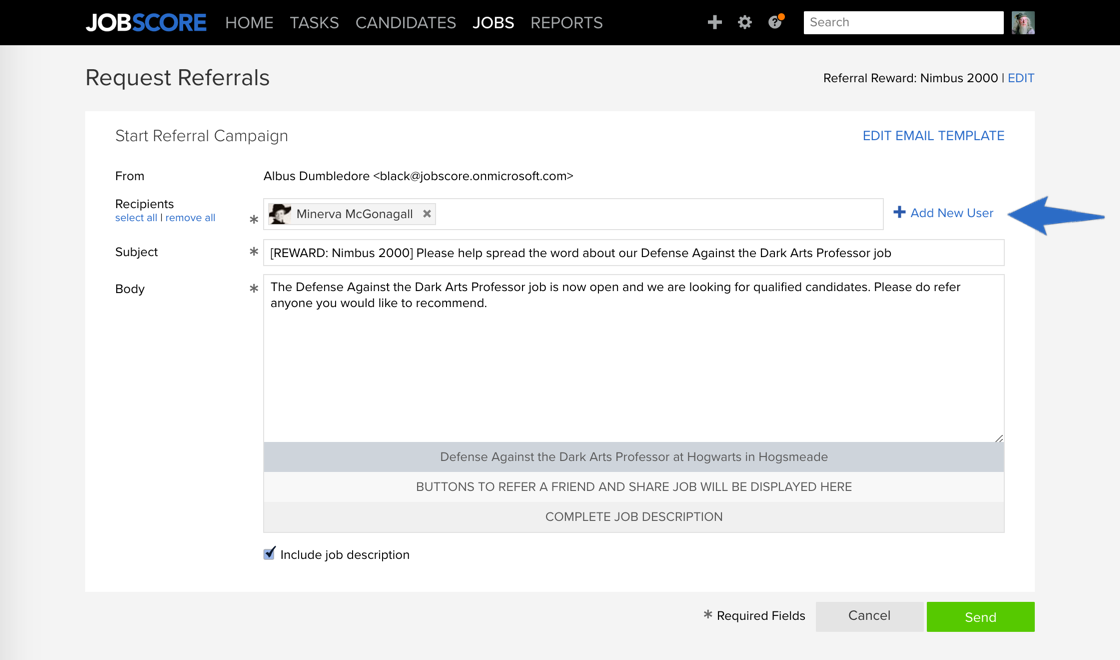This screenshot has width=1120, height=660.
Task: Open TASKS in navigation
Action: coord(314,23)
